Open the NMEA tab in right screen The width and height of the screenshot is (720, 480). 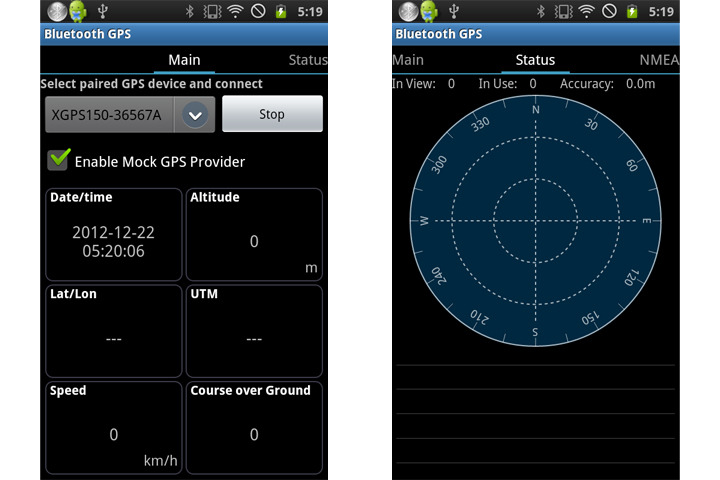pyautogui.click(x=659, y=60)
